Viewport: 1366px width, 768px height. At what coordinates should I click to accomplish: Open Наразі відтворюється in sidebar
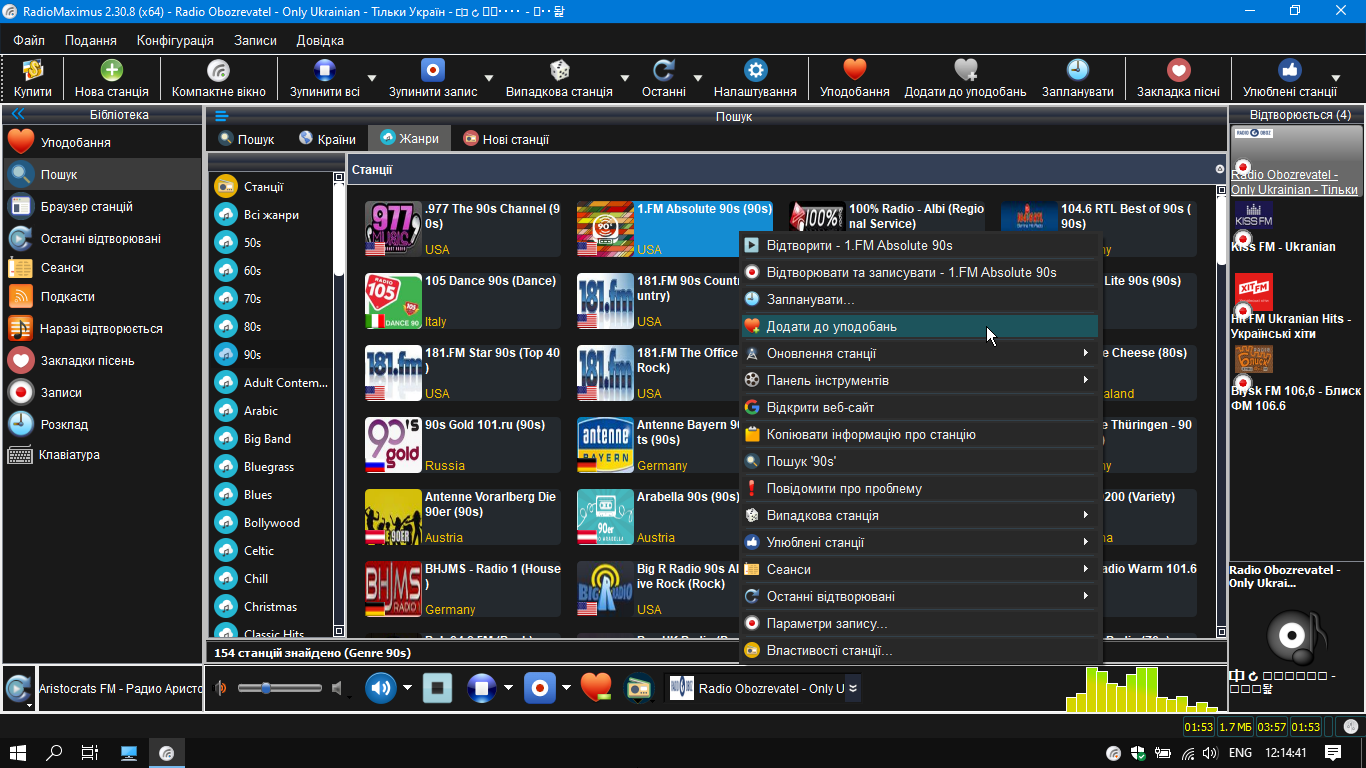[102, 328]
